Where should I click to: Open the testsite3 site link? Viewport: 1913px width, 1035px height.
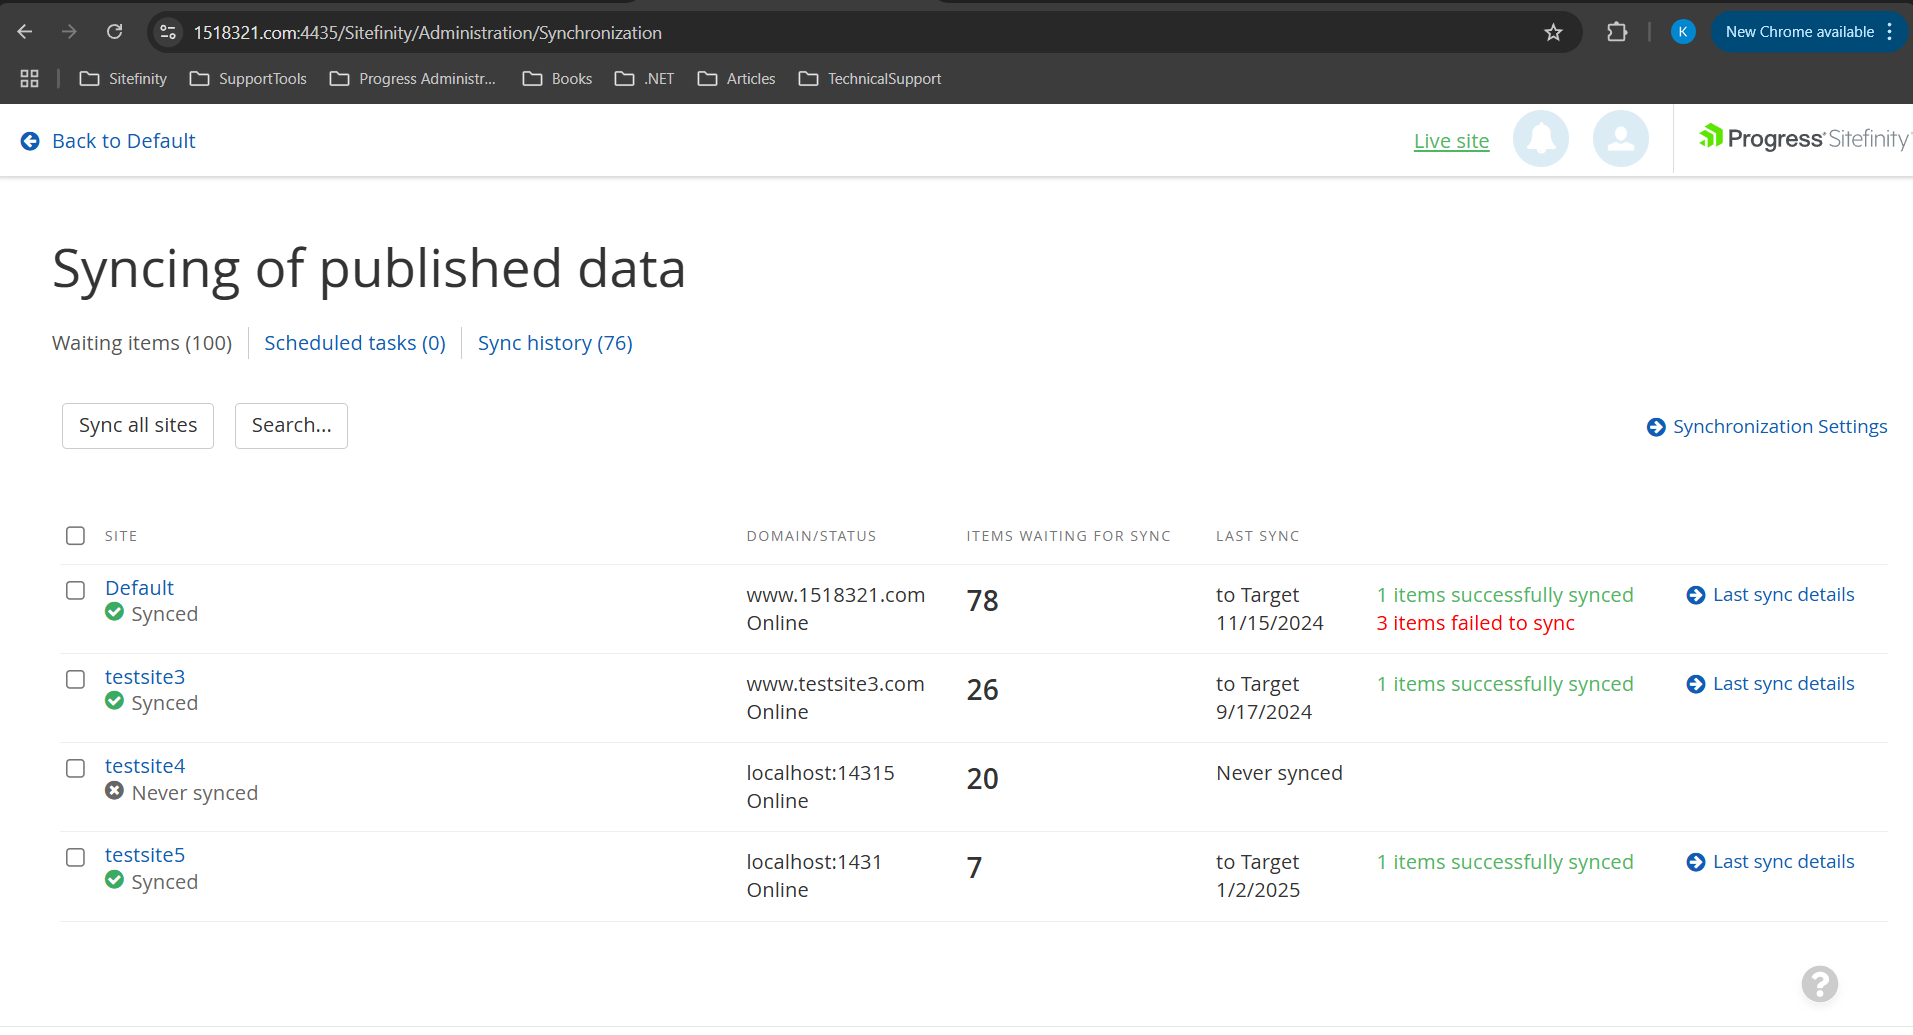[145, 677]
